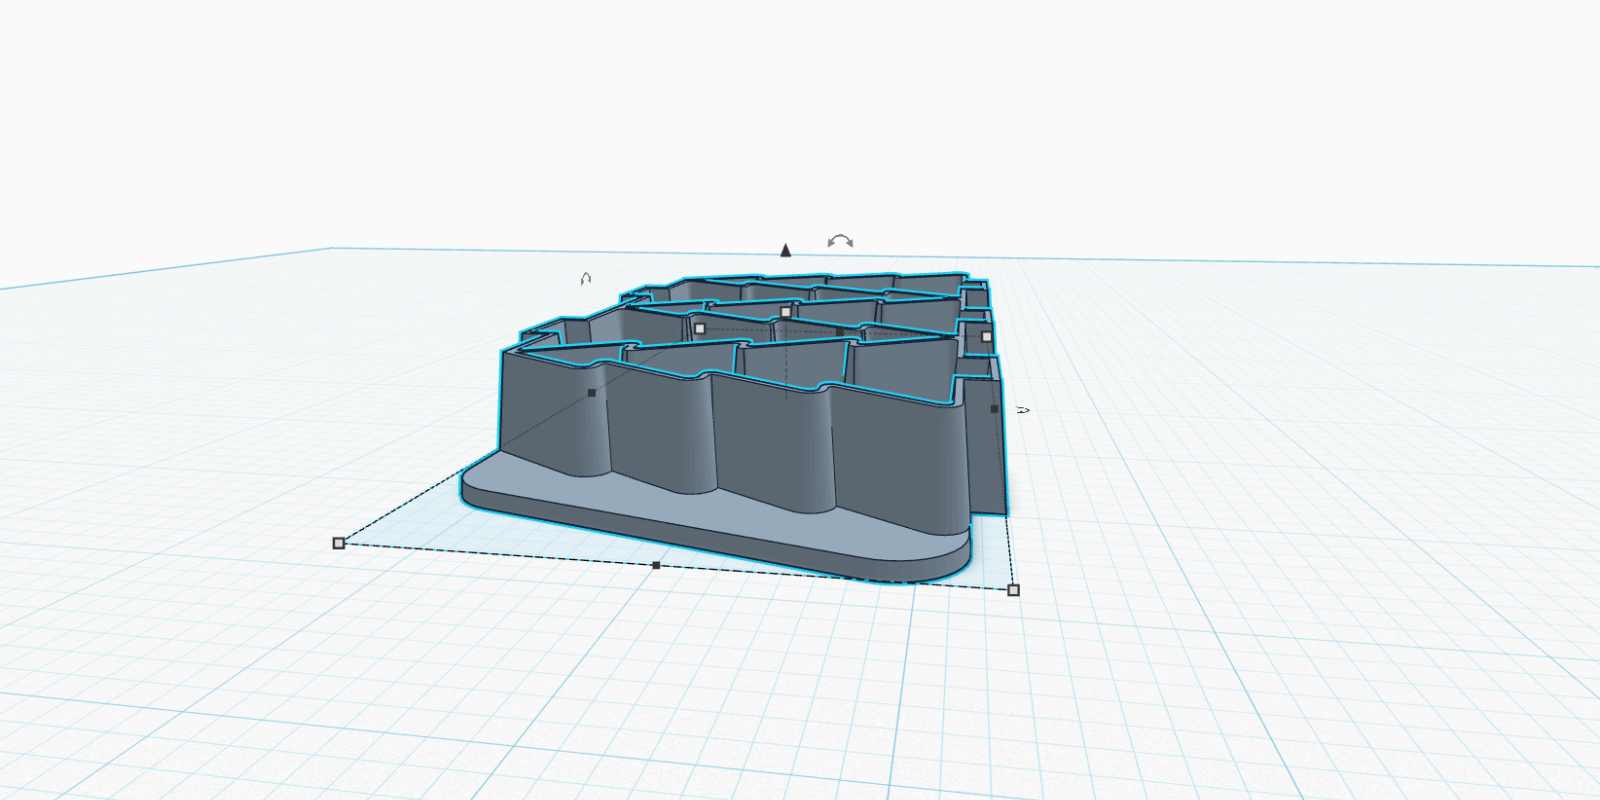The width and height of the screenshot is (1600, 800).
Task: Select the far-right white corner resize handle
Action: click(987, 337)
